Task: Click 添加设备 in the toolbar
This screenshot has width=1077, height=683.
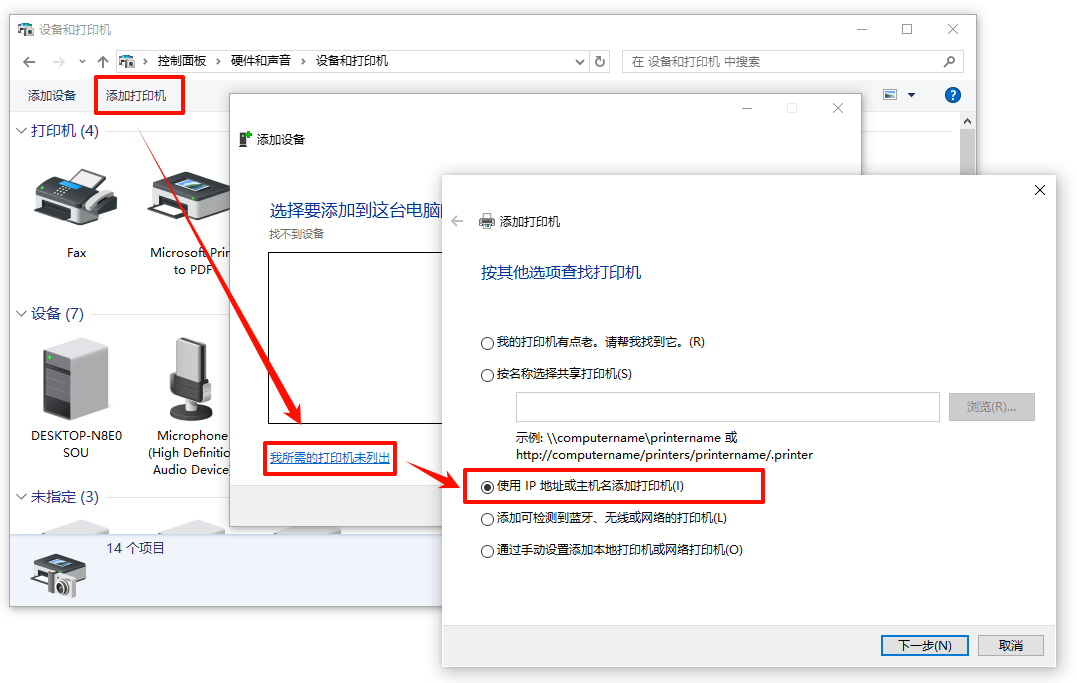Action: tap(52, 96)
